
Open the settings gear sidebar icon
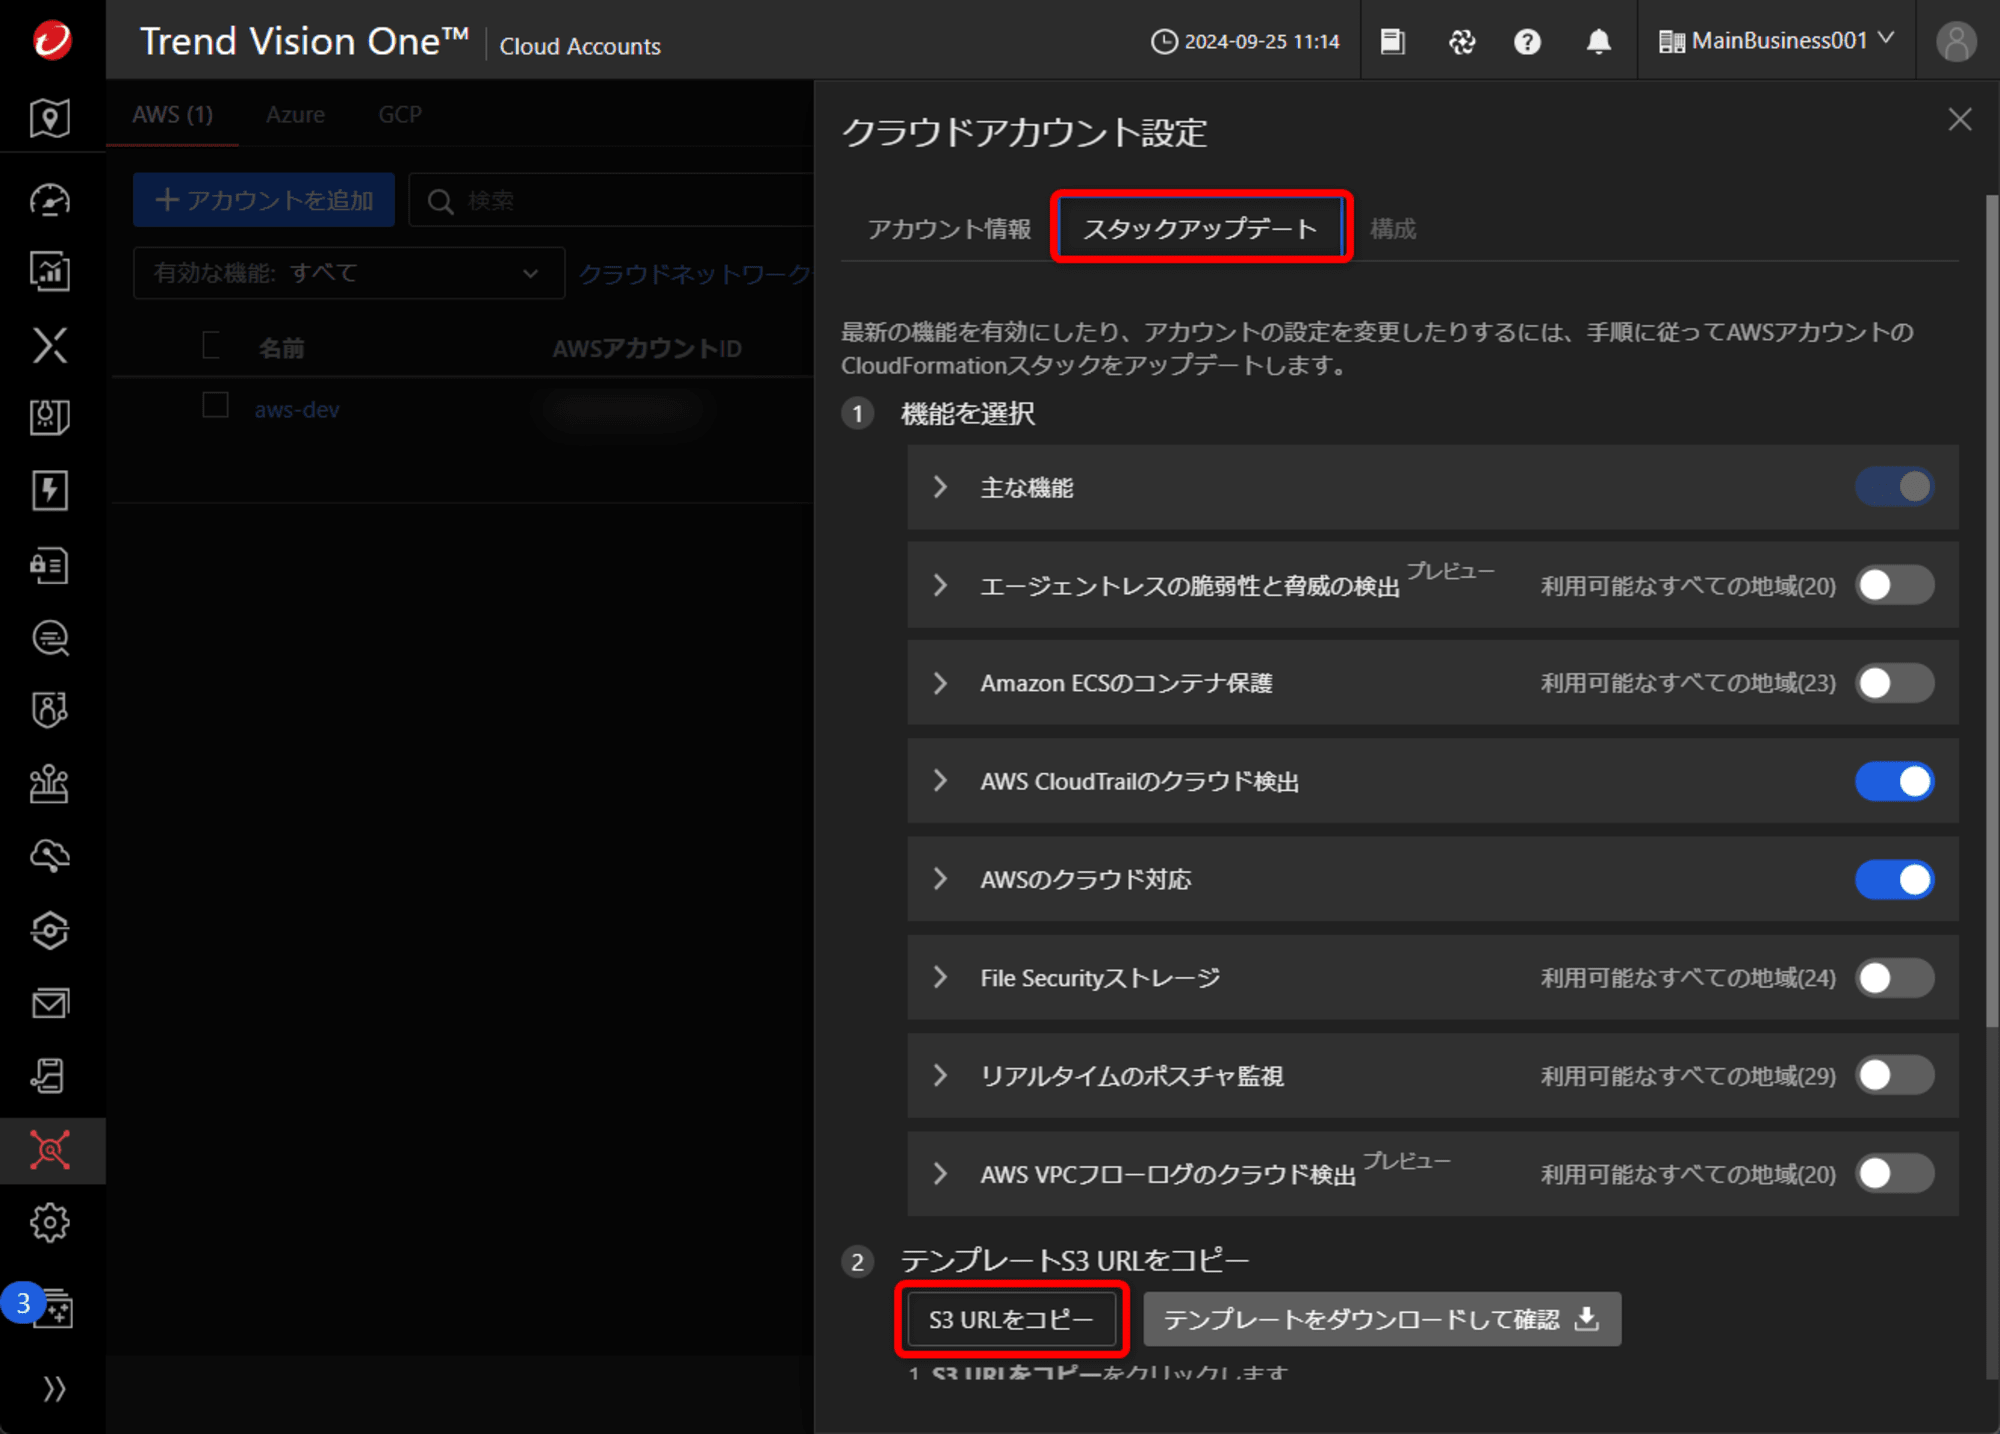point(50,1222)
